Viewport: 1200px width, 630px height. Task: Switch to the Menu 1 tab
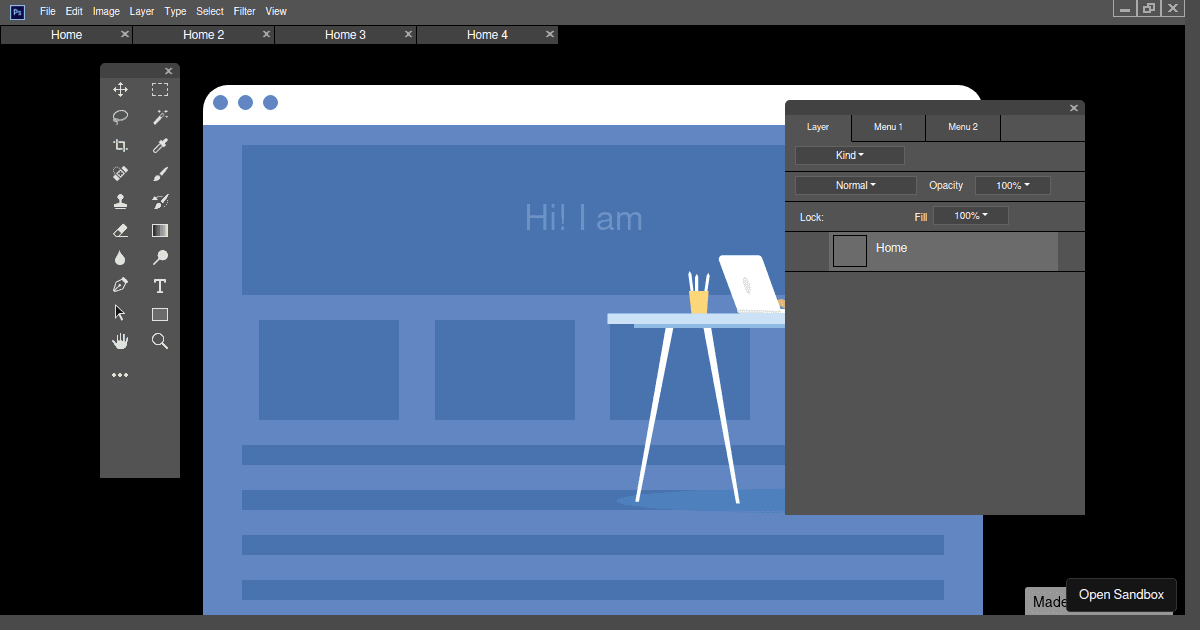(x=888, y=126)
